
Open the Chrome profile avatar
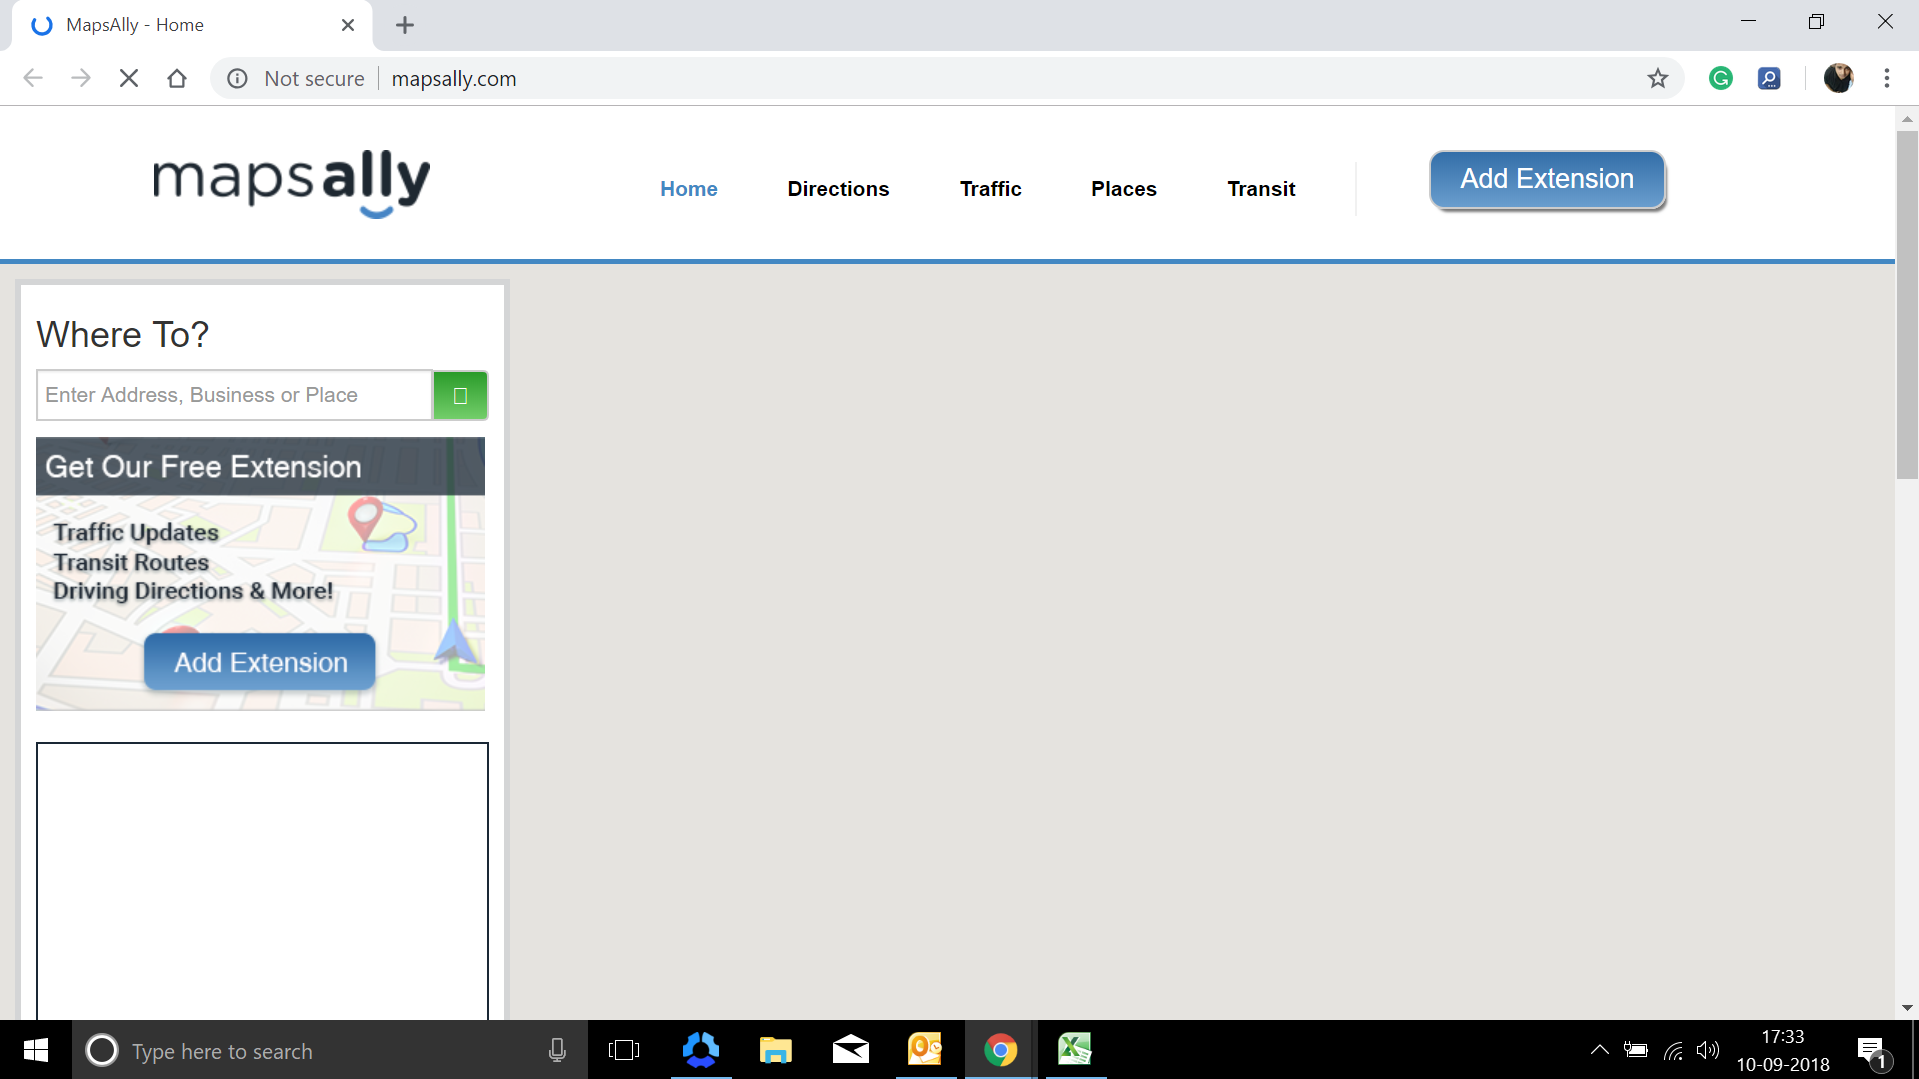click(1837, 79)
